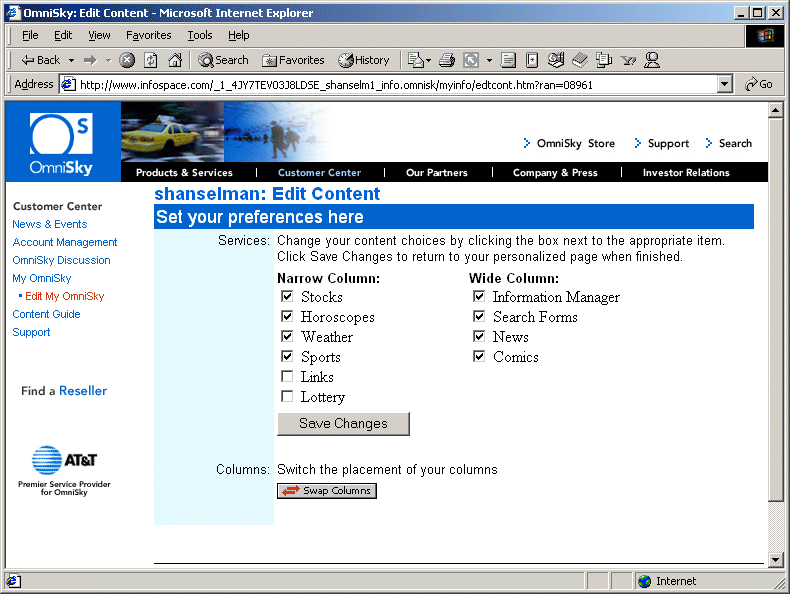Open the My OmniSky sidebar link
790x594 pixels.
point(42,279)
